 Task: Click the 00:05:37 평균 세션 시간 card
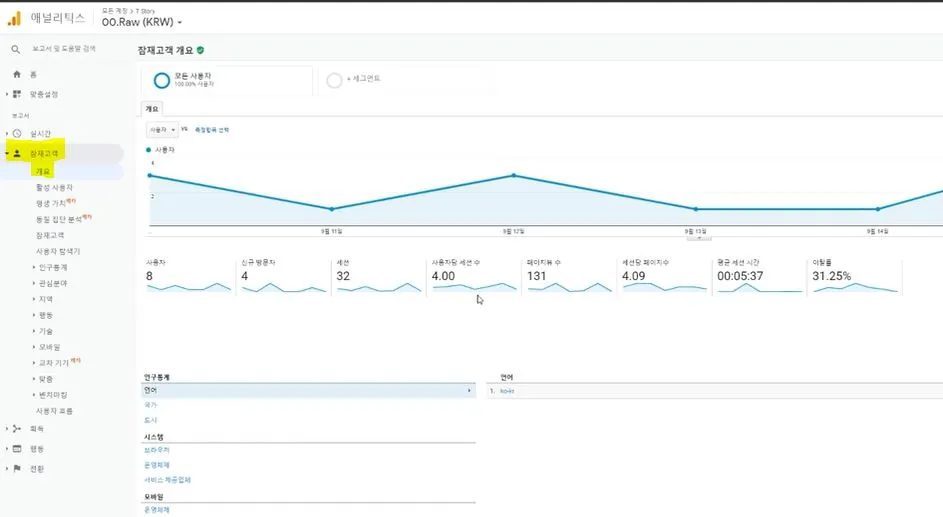759,277
